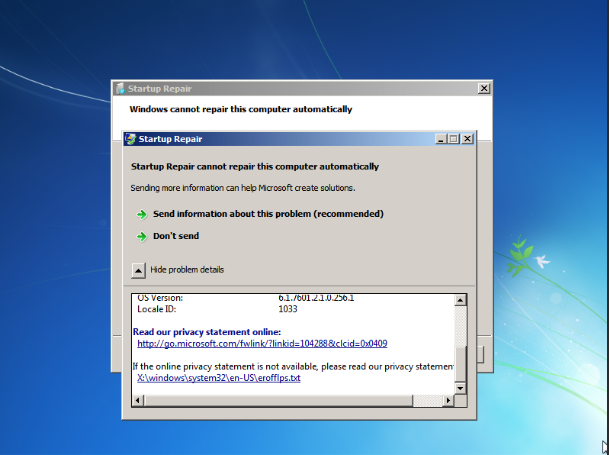Screen dimensions: 609x455
Task: Click the green arrow beside Send information
Action: click(142, 214)
